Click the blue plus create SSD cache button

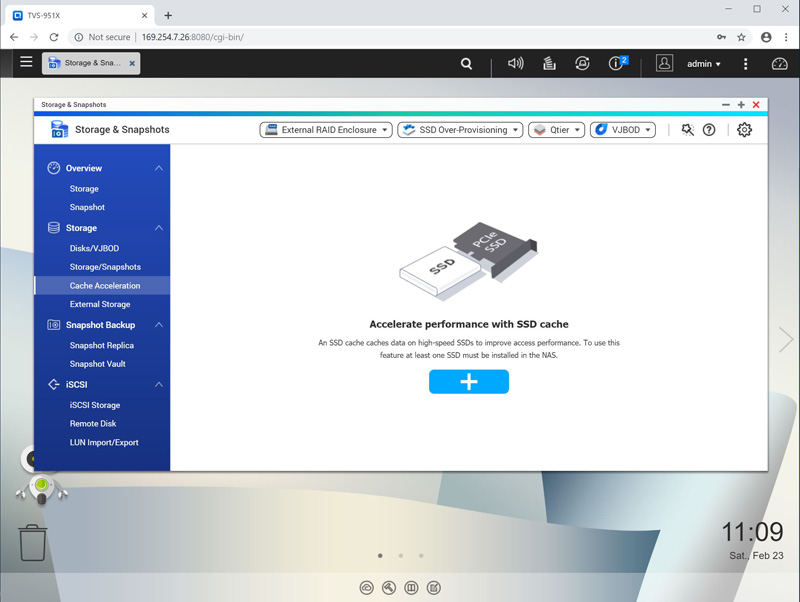469,382
